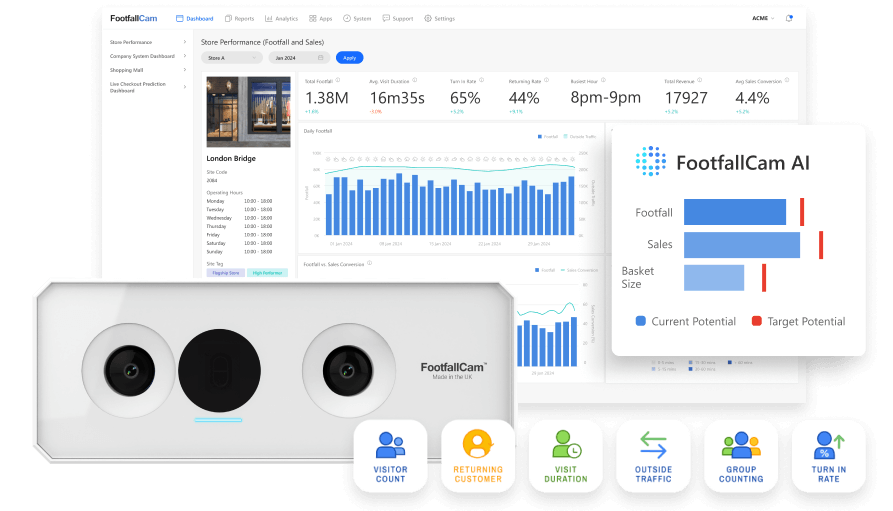The image size is (893, 511).
Task: Click info icon next to Total Footfall
Action: tap(338, 81)
